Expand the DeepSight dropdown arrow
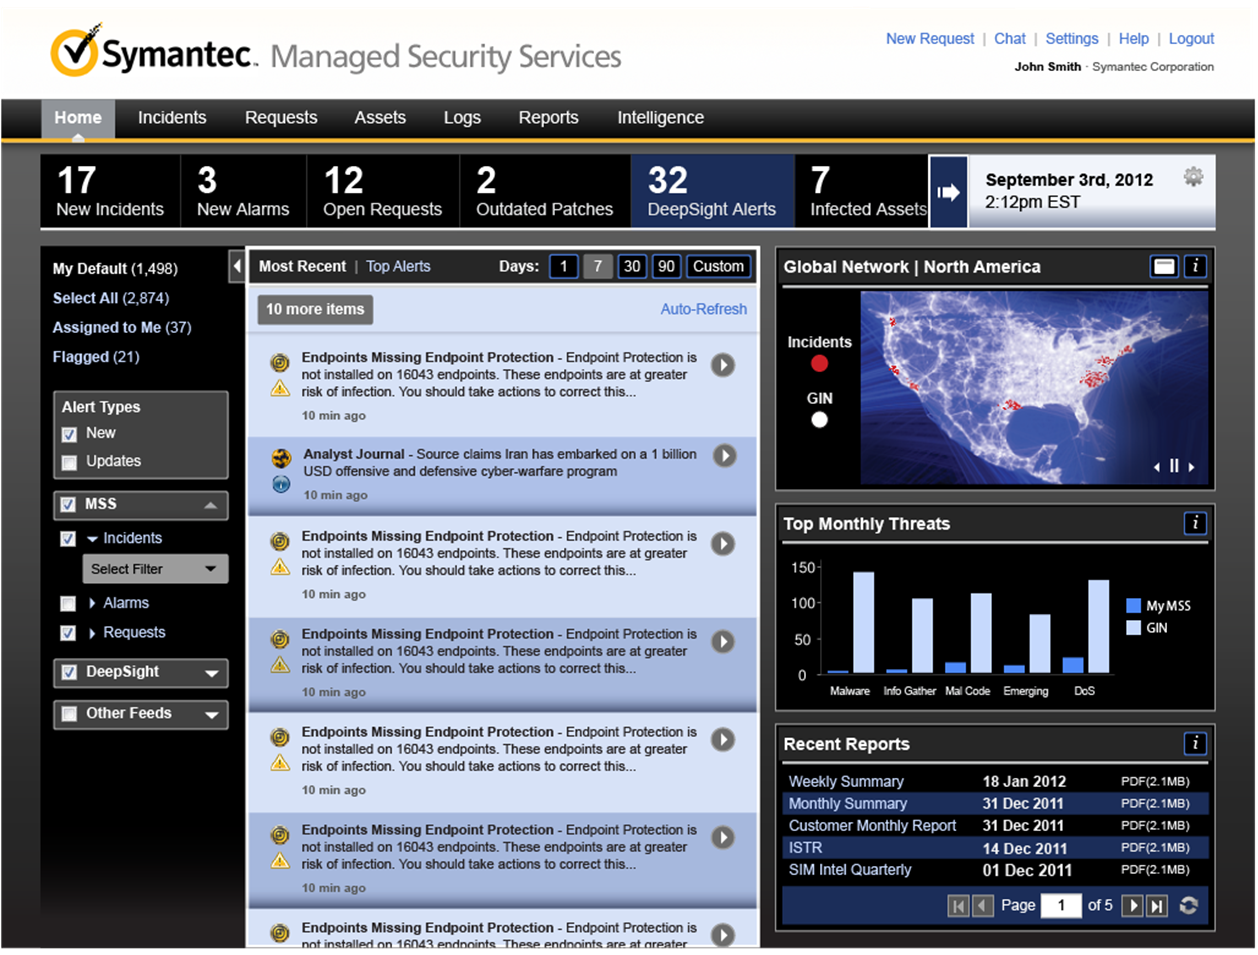Image resolution: width=1258 pixels, height=955 pixels. pos(211,673)
